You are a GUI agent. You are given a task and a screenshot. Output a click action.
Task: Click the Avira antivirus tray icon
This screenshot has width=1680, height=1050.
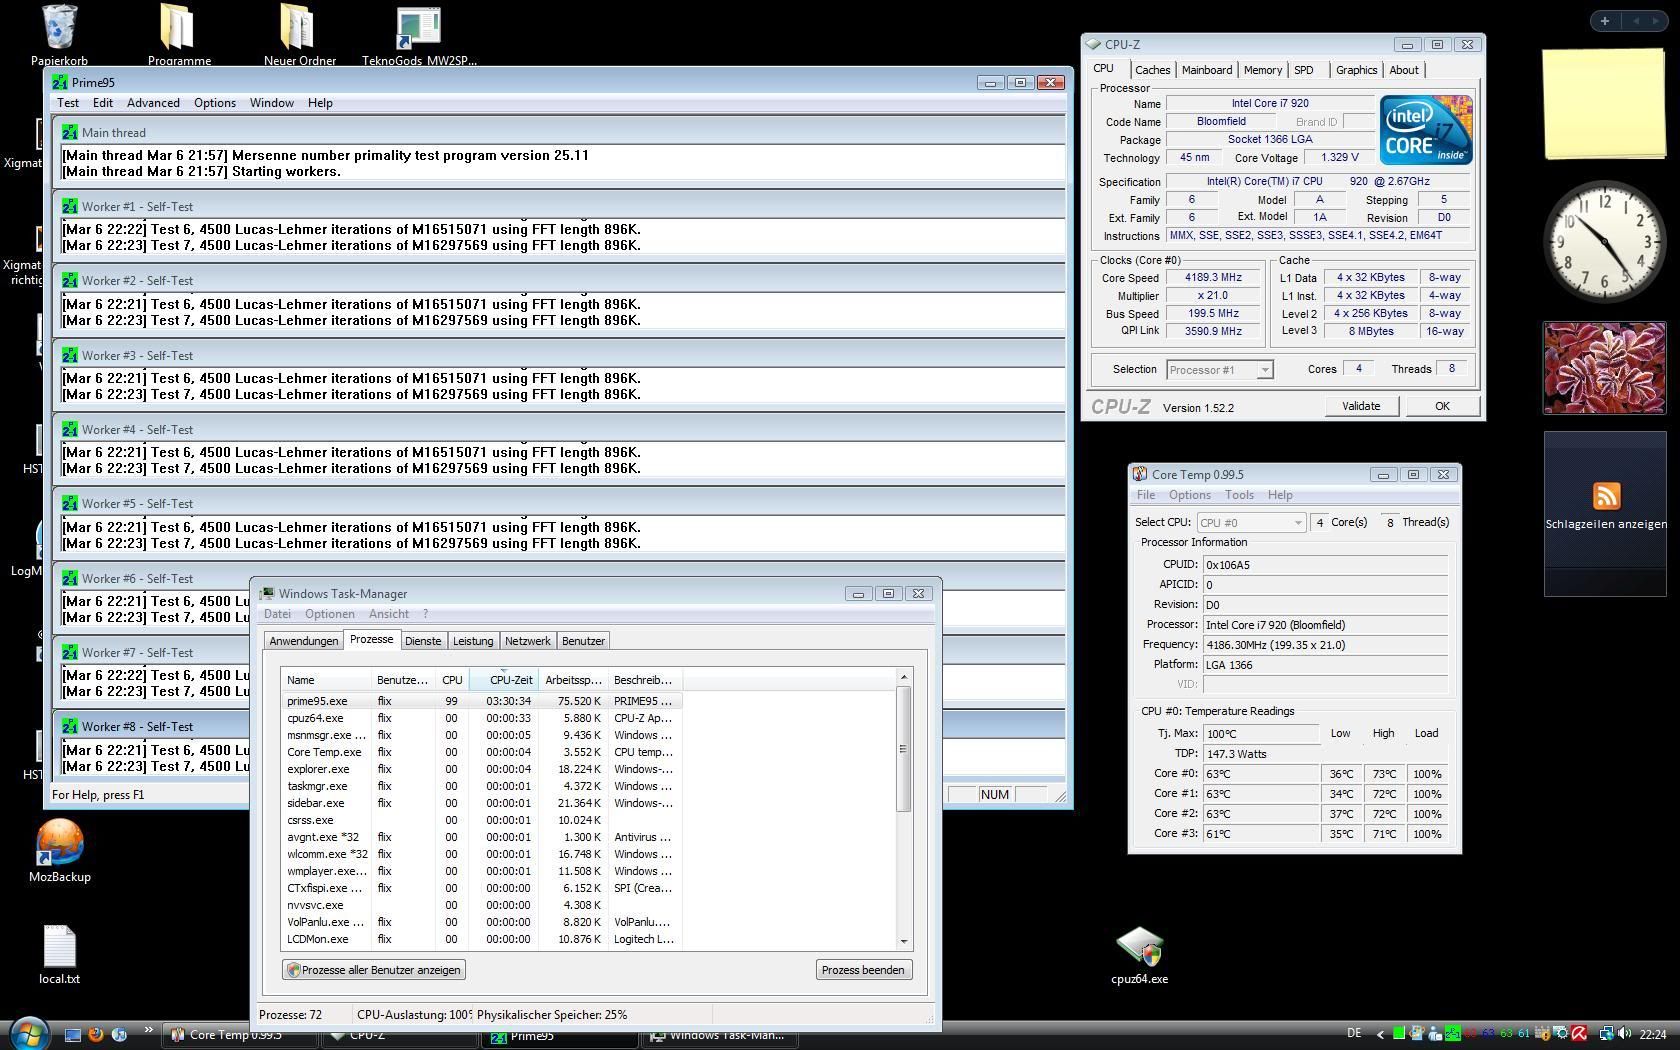1579,1034
